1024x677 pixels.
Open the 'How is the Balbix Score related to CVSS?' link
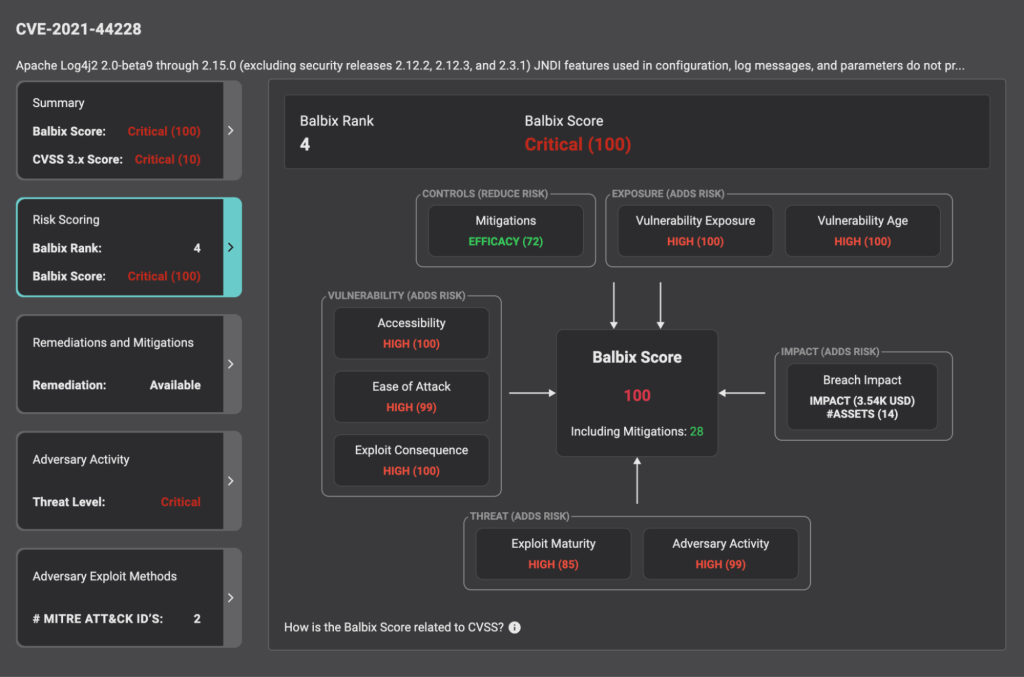coord(394,627)
